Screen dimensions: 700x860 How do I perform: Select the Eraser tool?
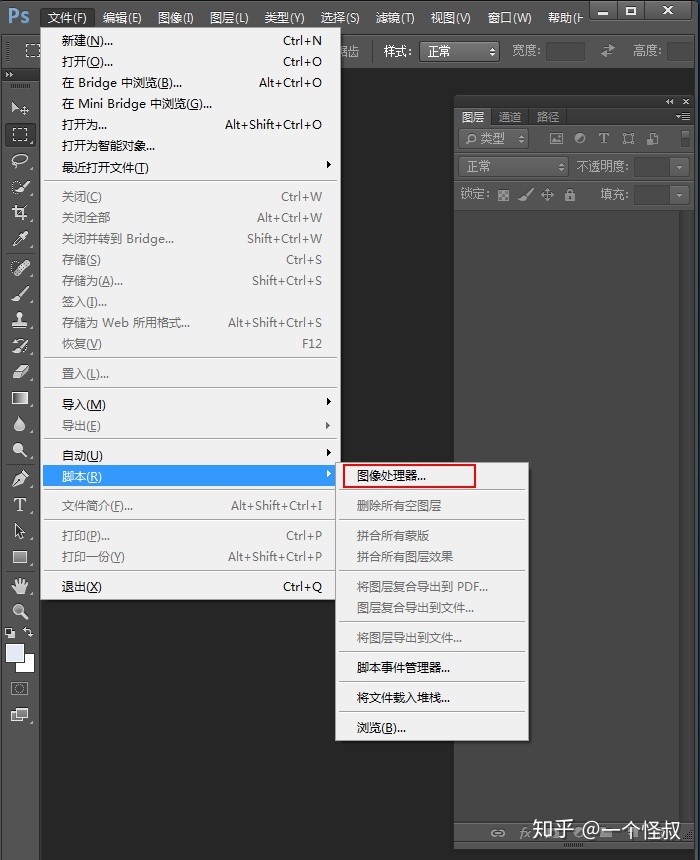pyautogui.click(x=20, y=372)
